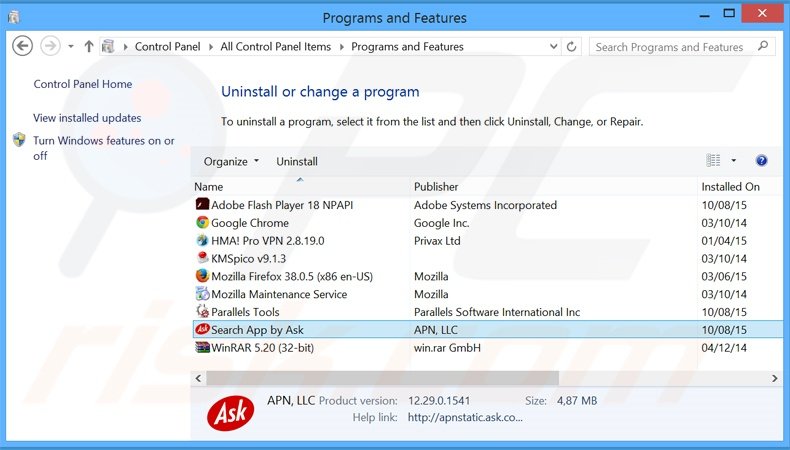This screenshot has height=450, width=790.
Task: Click the 04/12/14 install date
Action: 723,348
